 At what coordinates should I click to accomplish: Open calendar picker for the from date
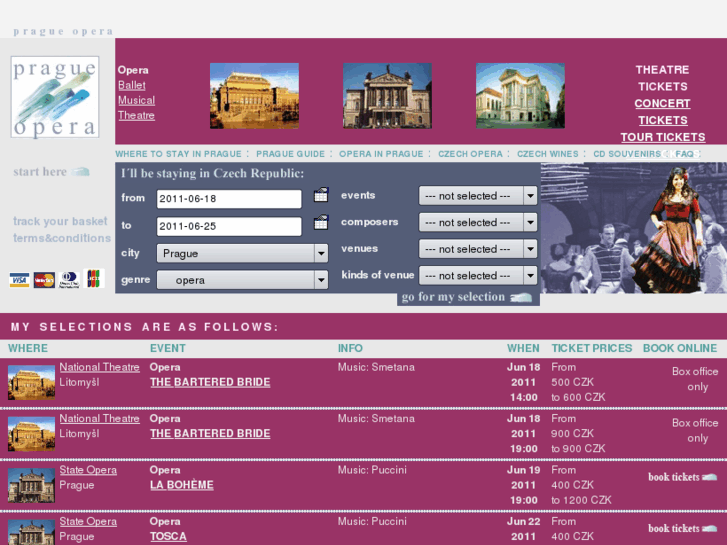(321, 195)
